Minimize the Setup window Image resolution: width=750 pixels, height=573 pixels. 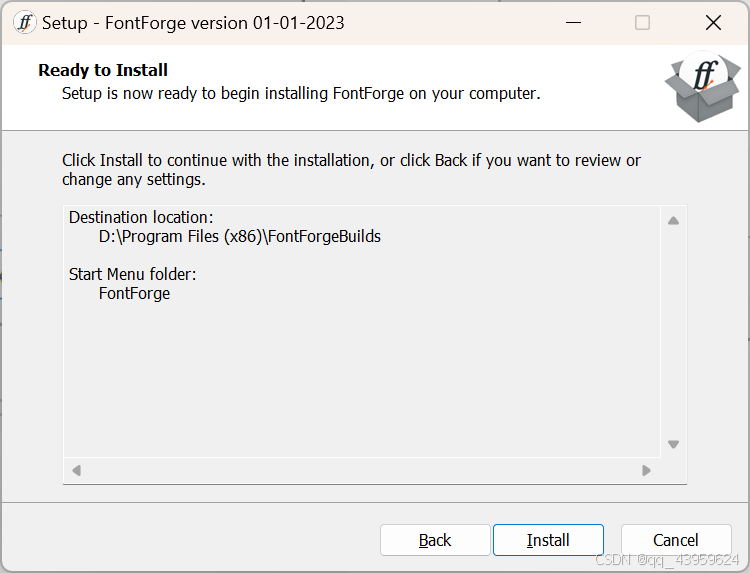point(573,22)
